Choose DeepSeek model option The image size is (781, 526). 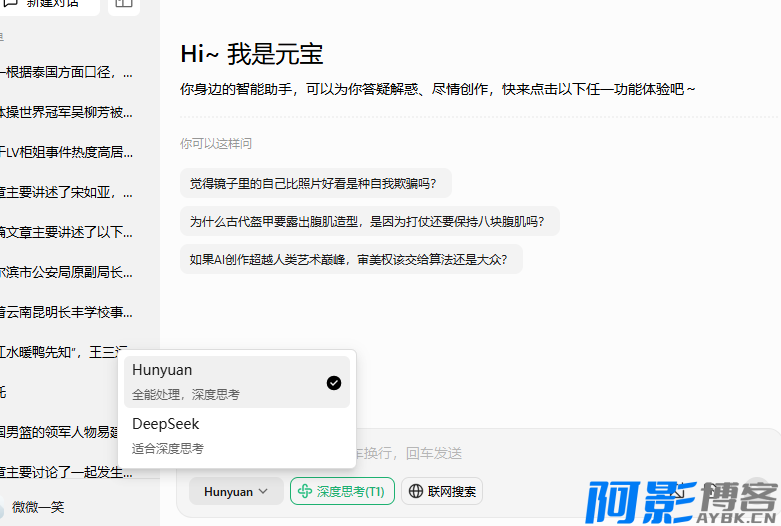[x=237, y=436]
